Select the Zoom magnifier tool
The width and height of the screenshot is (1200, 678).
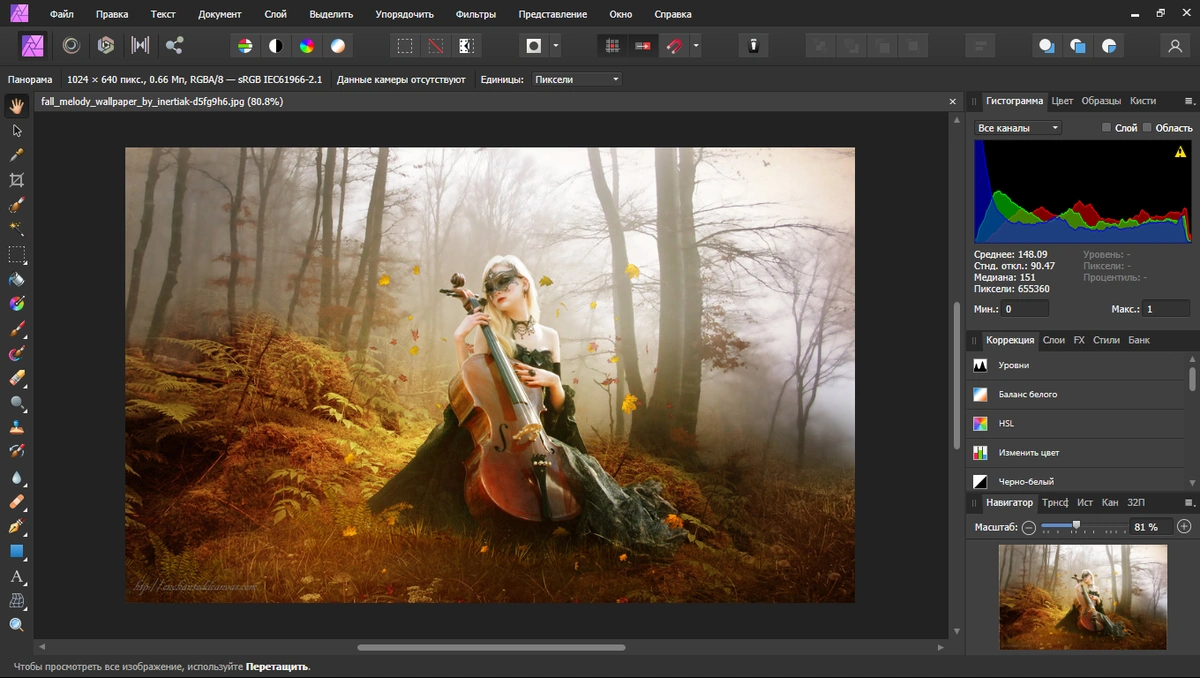[x=17, y=625]
